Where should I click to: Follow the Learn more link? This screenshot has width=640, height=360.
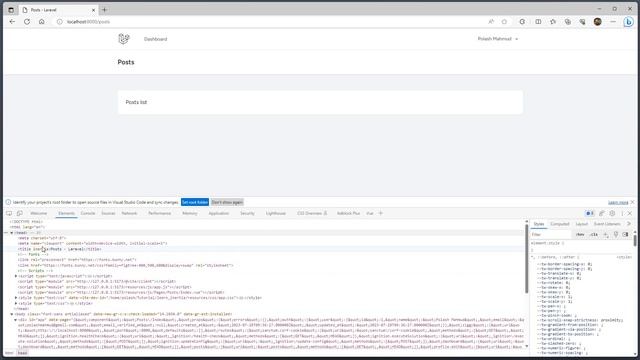pos(618,202)
